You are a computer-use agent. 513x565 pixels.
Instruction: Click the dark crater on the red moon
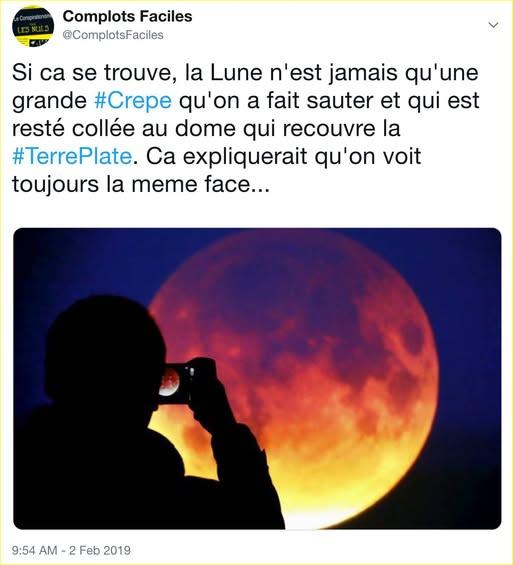(413, 338)
